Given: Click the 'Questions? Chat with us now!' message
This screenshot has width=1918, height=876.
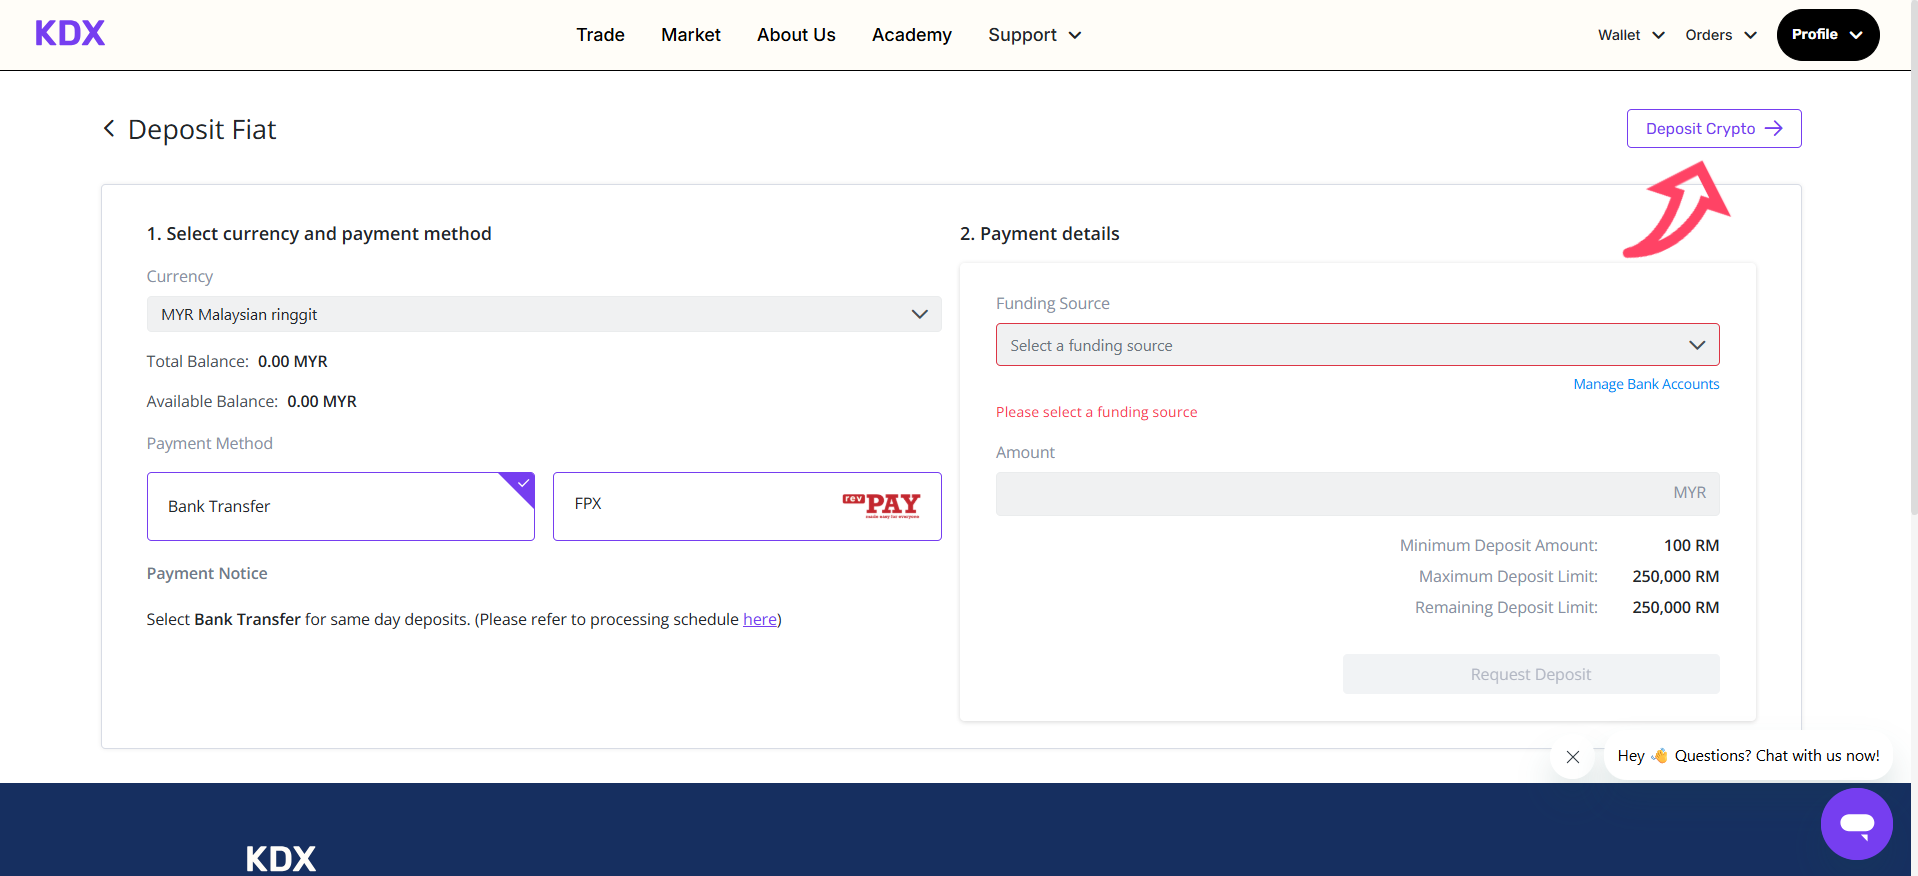Looking at the screenshot, I should click(1748, 756).
